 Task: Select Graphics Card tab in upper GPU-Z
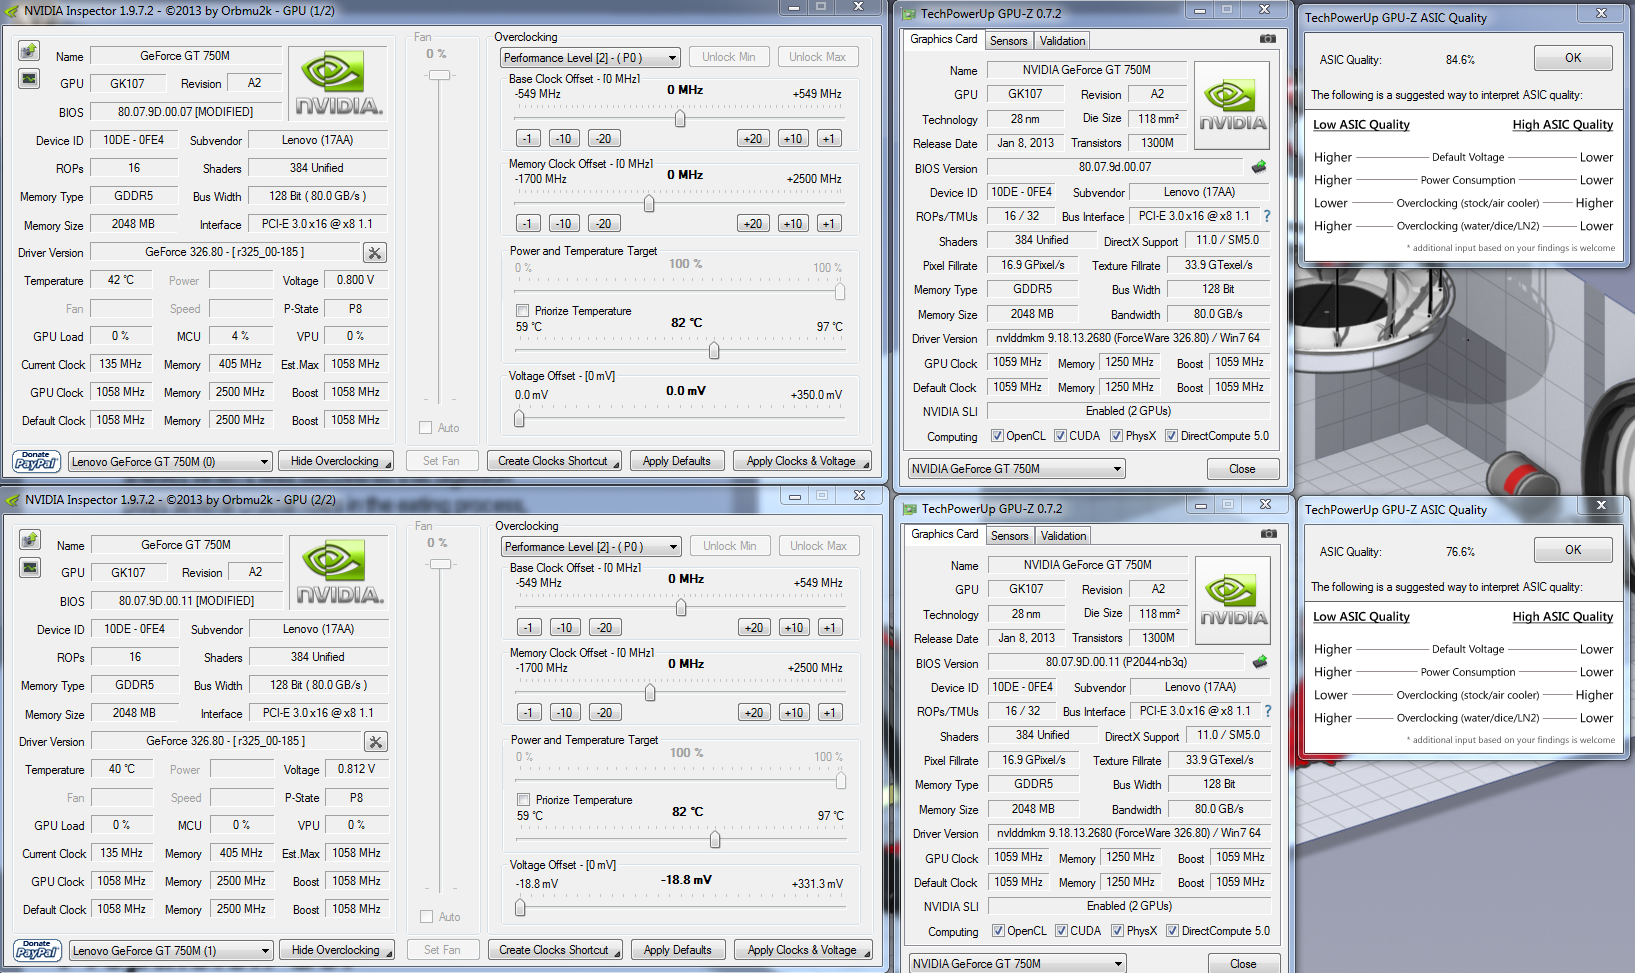944,39
